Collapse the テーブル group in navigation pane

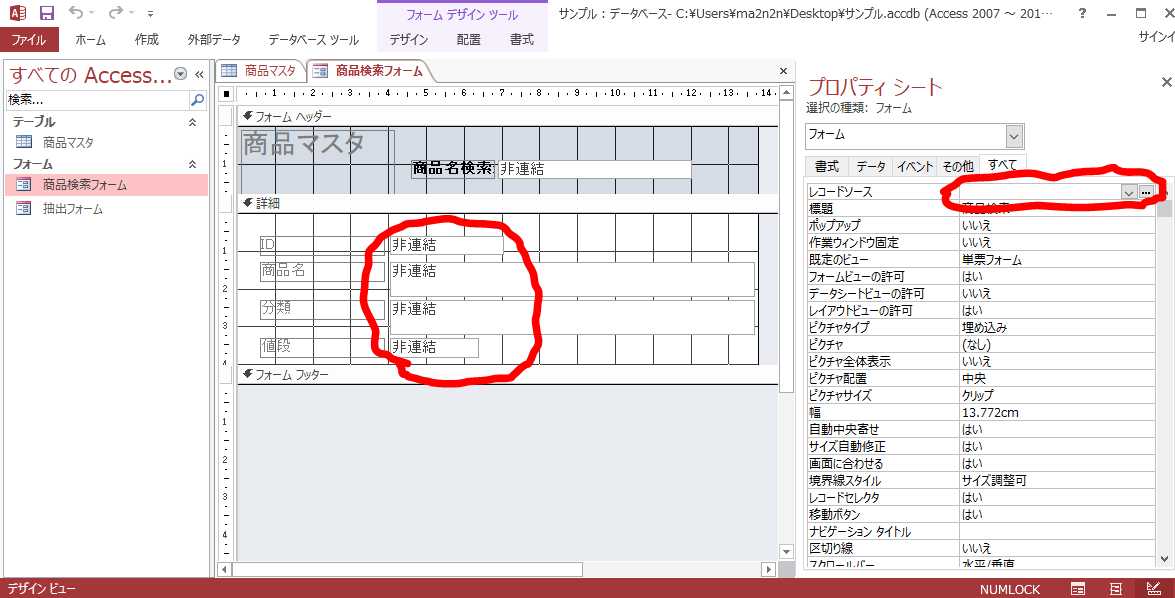click(193, 122)
